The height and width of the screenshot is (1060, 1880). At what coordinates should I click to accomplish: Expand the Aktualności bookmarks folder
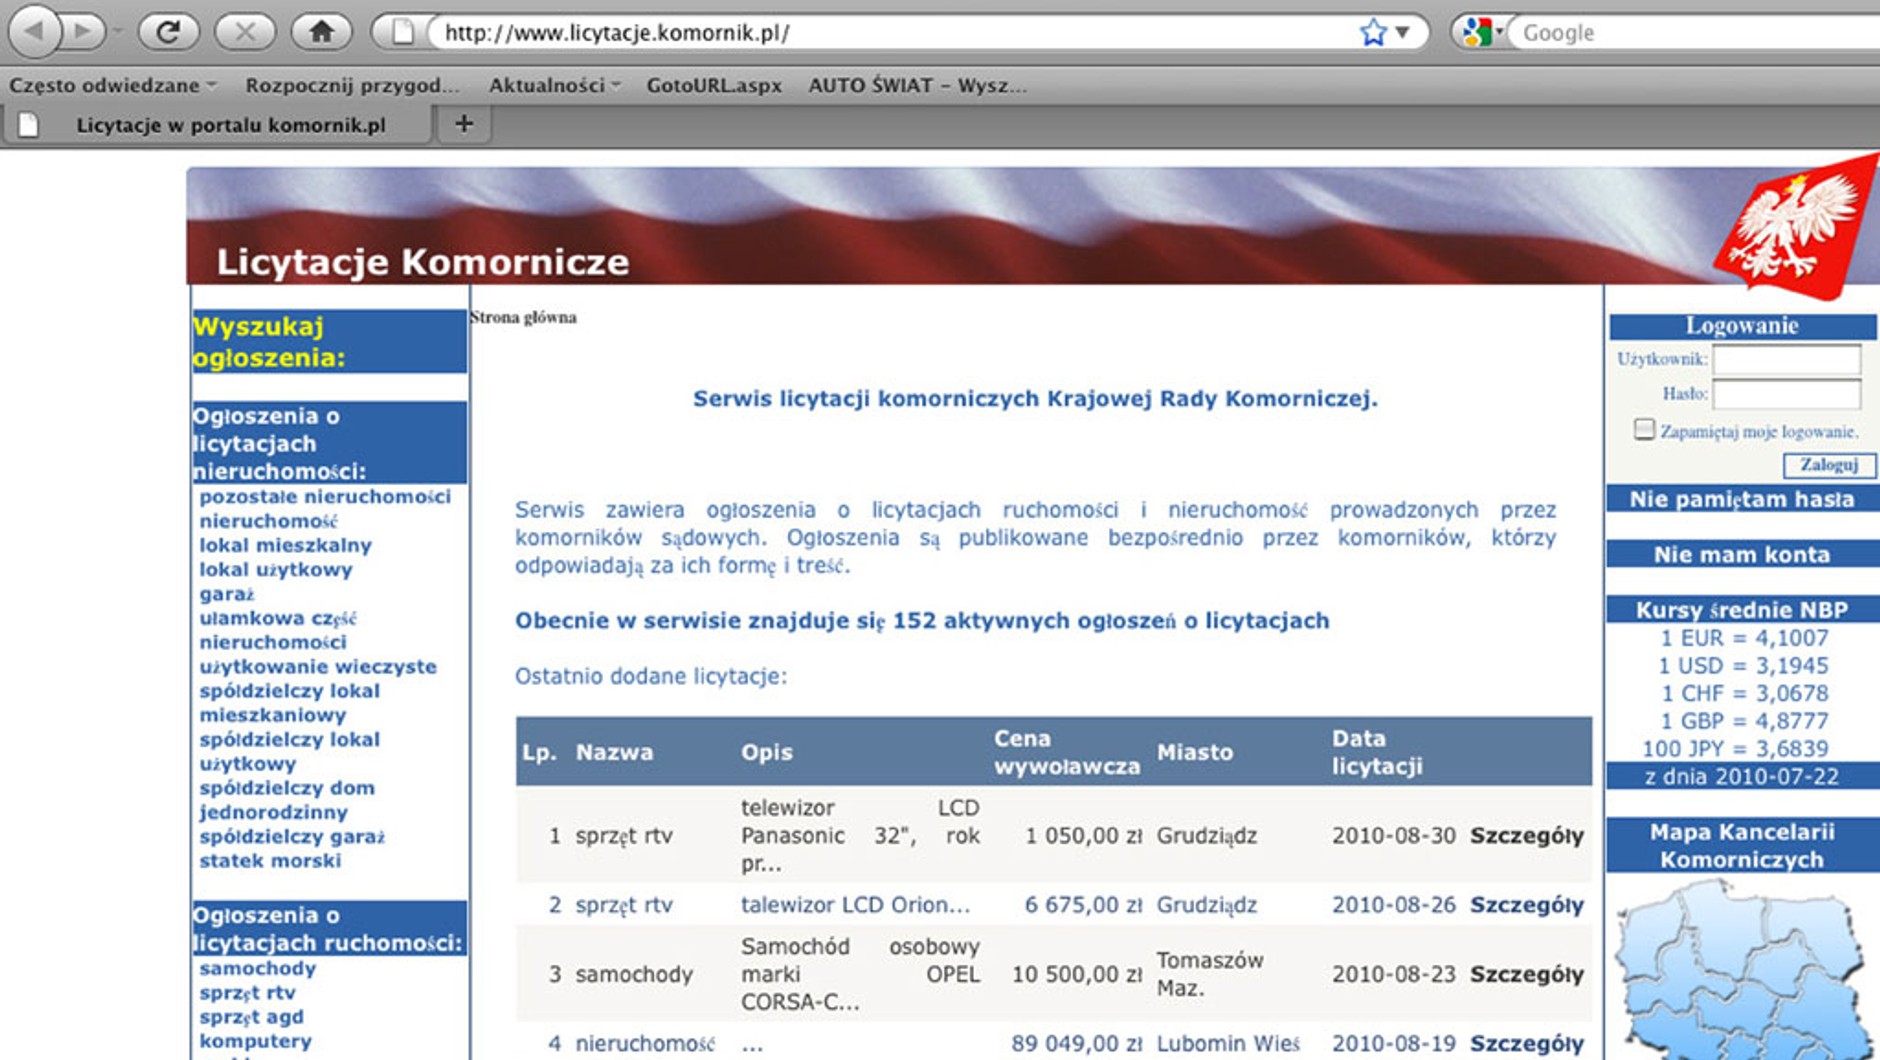(x=554, y=86)
